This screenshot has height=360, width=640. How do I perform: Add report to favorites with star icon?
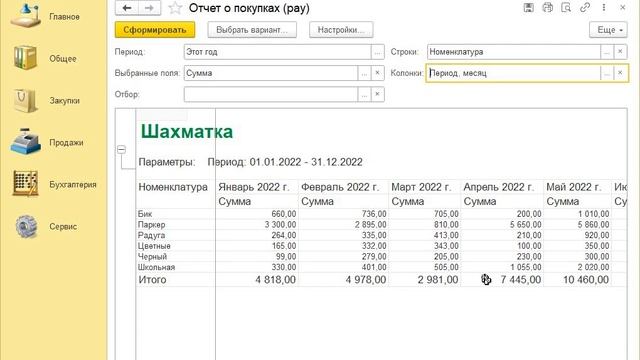click(175, 8)
